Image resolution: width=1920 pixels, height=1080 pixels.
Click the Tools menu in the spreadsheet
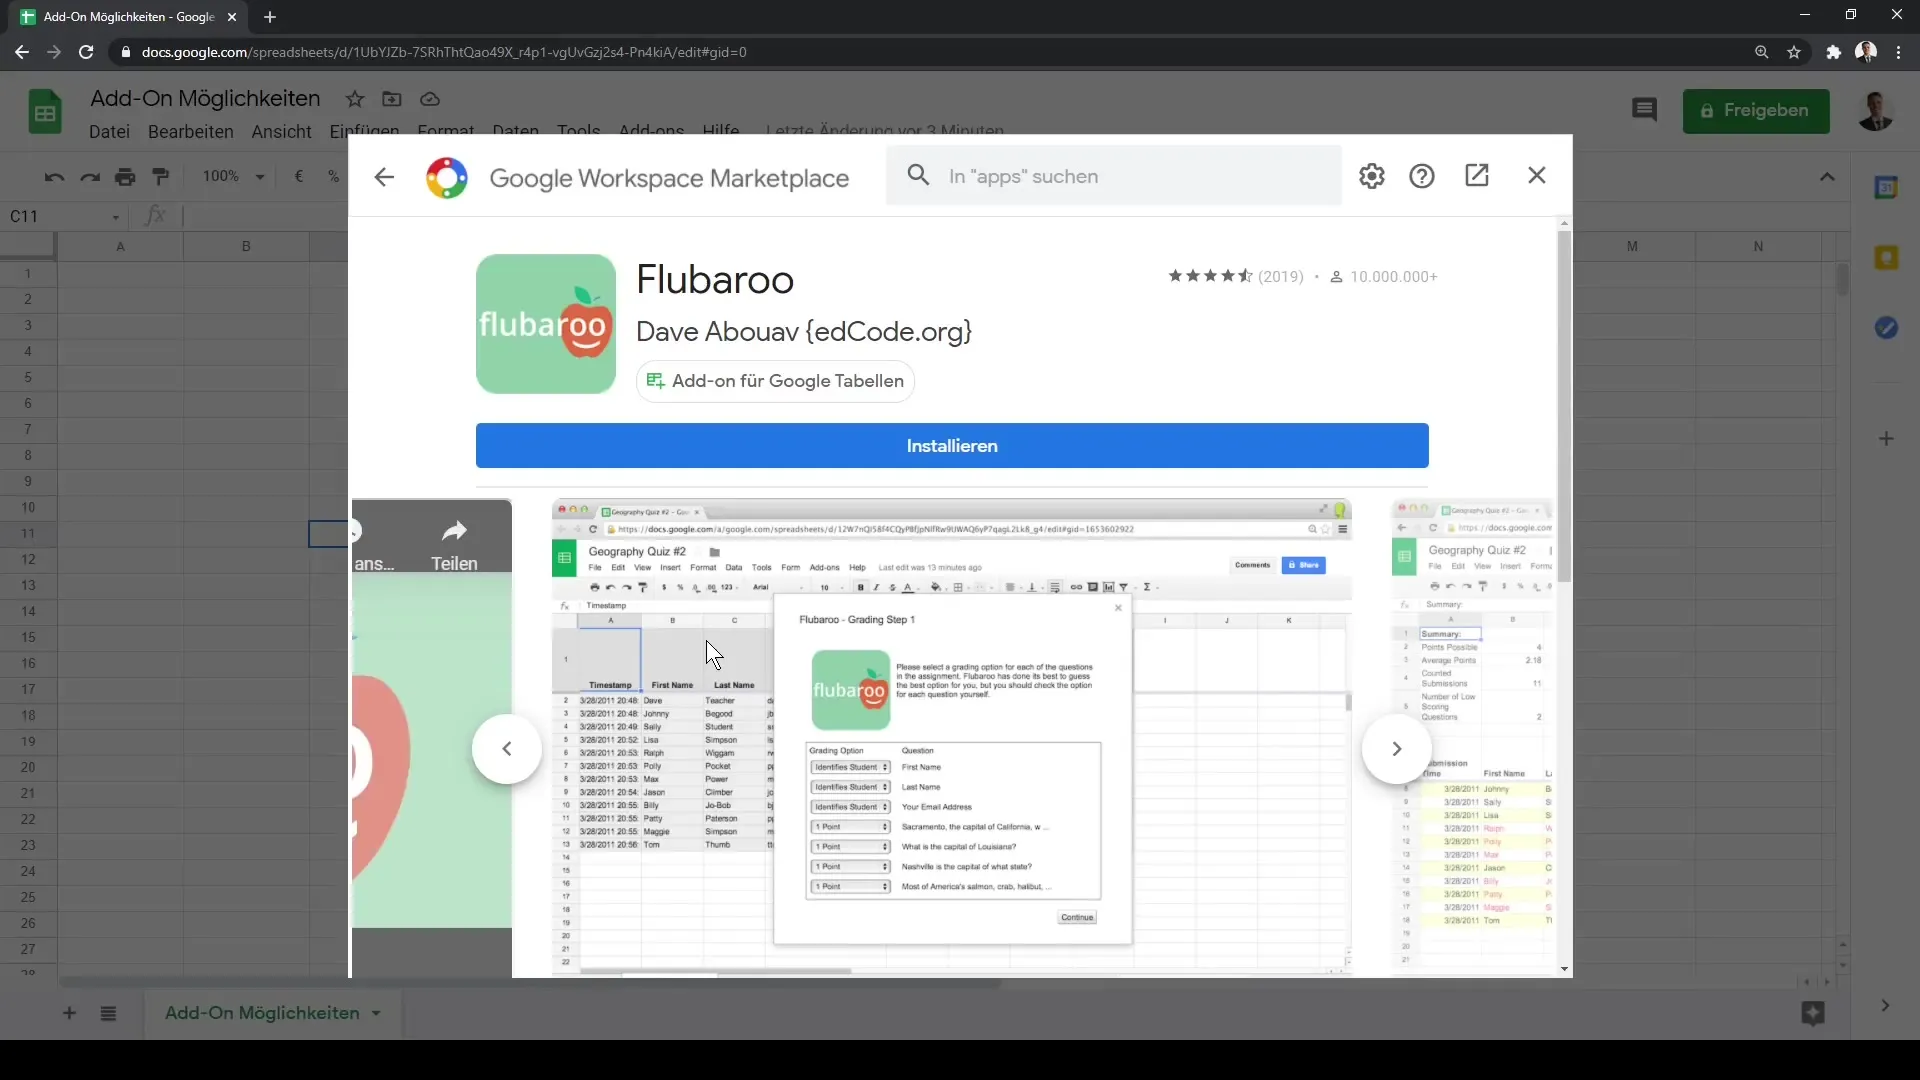click(579, 131)
